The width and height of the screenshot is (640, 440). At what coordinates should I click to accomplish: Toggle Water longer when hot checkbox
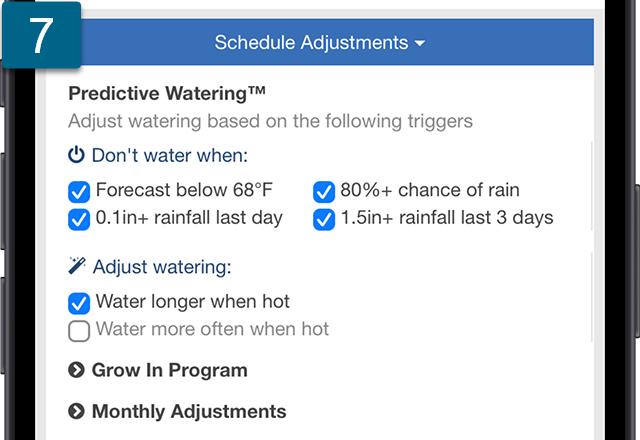(79, 303)
